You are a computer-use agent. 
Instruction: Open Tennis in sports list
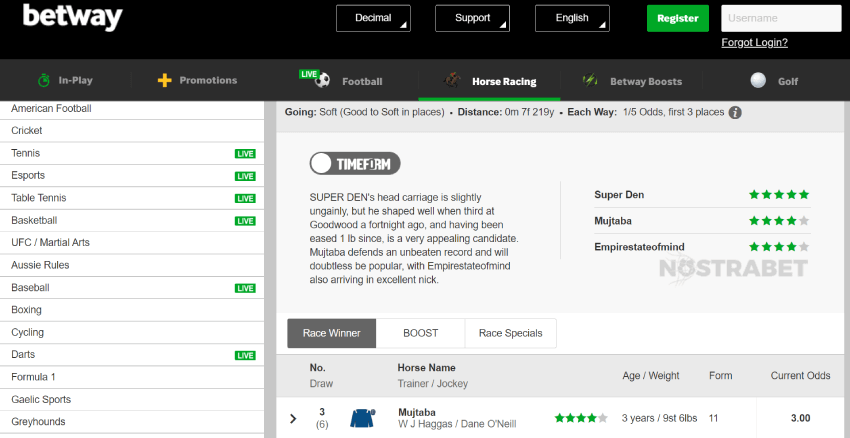pyautogui.click(x=132, y=153)
